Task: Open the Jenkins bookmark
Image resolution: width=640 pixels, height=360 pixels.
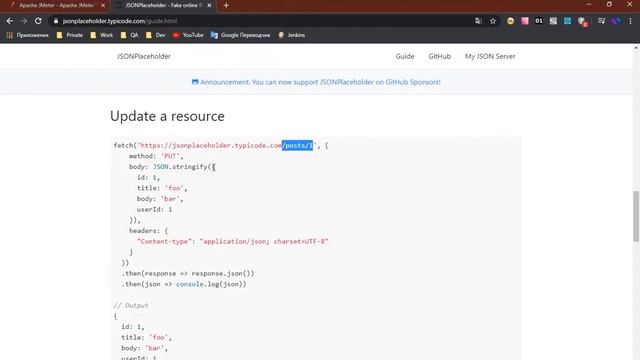Action: (x=291, y=35)
